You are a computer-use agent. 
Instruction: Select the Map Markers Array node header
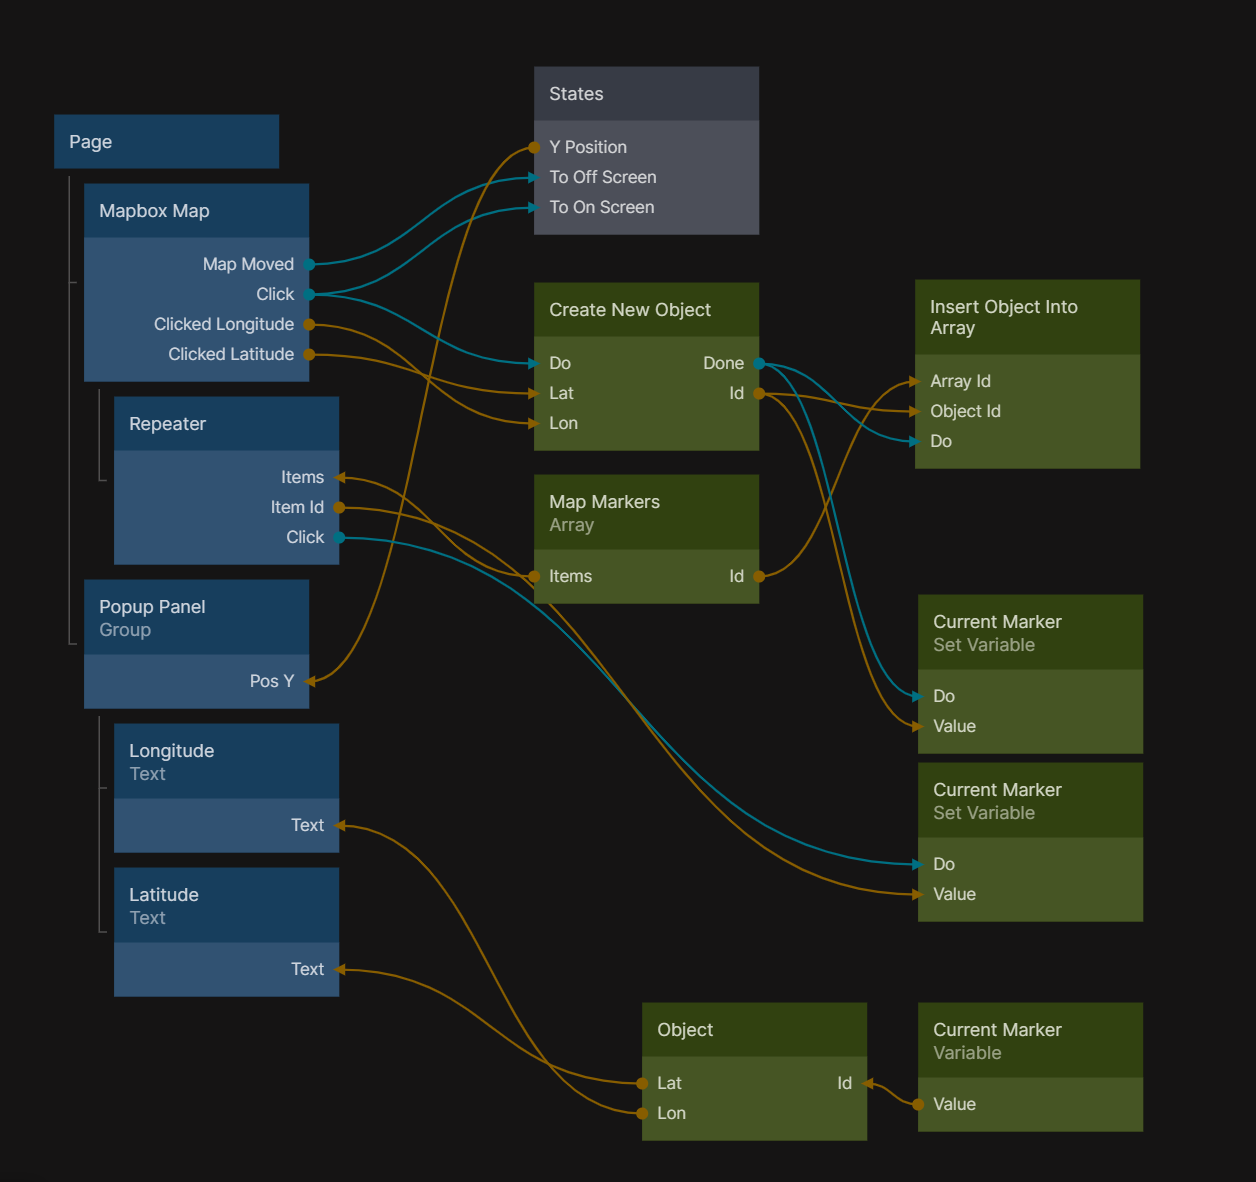click(x=646, y=513)
